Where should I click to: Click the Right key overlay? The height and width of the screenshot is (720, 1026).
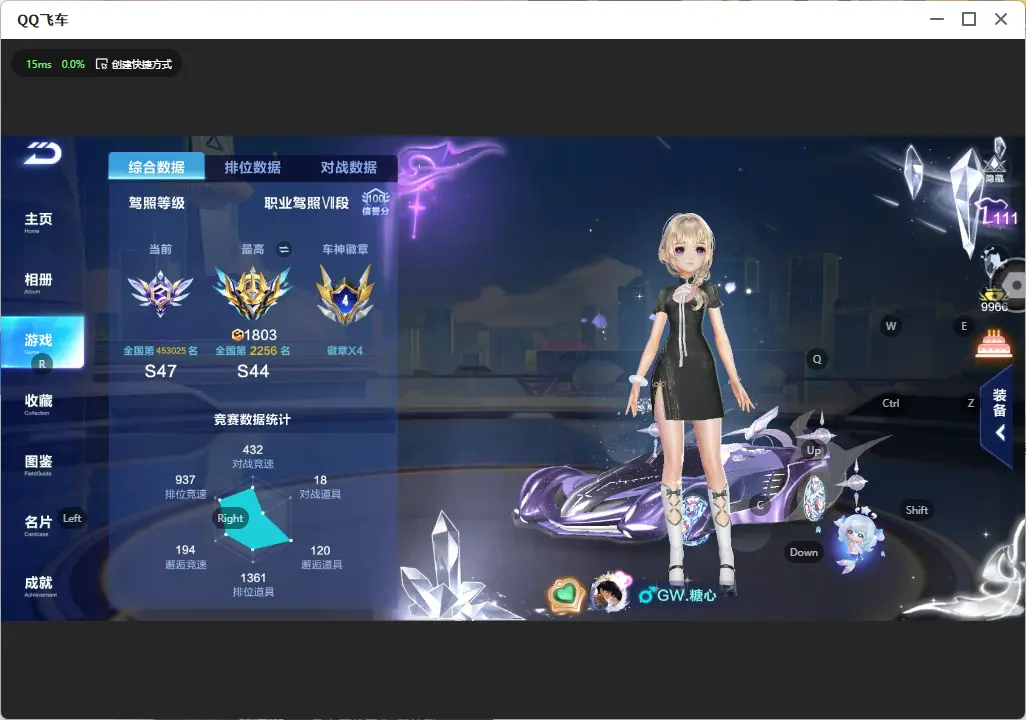pyautogui.click(x=230, y=518)
